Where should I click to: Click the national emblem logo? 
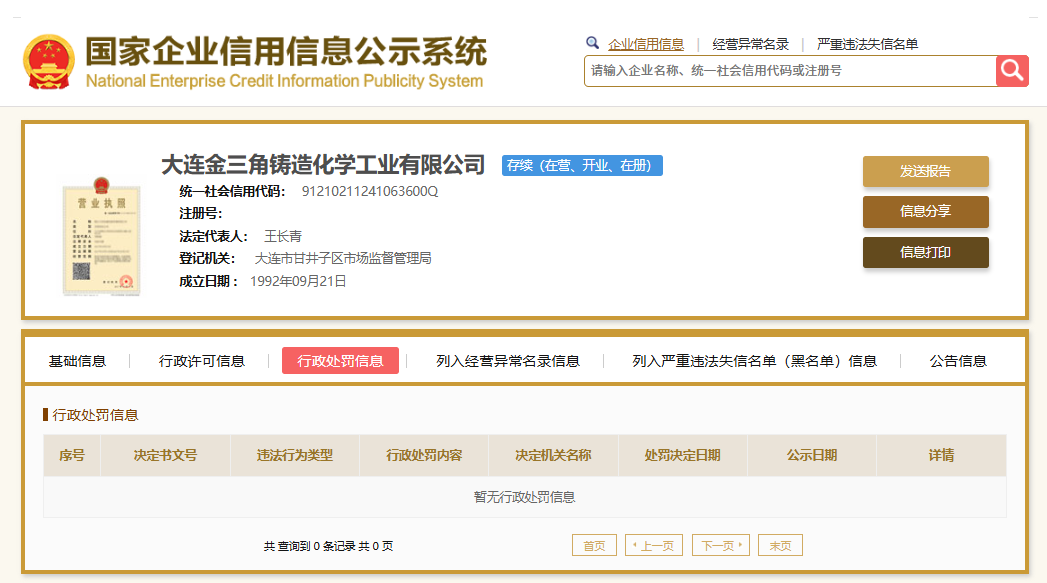(x=49, y=62)
